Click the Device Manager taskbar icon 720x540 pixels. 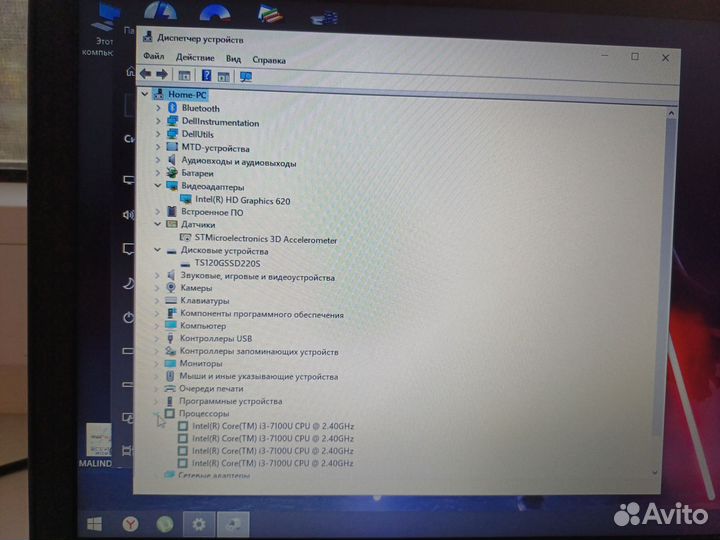[233, 524]
